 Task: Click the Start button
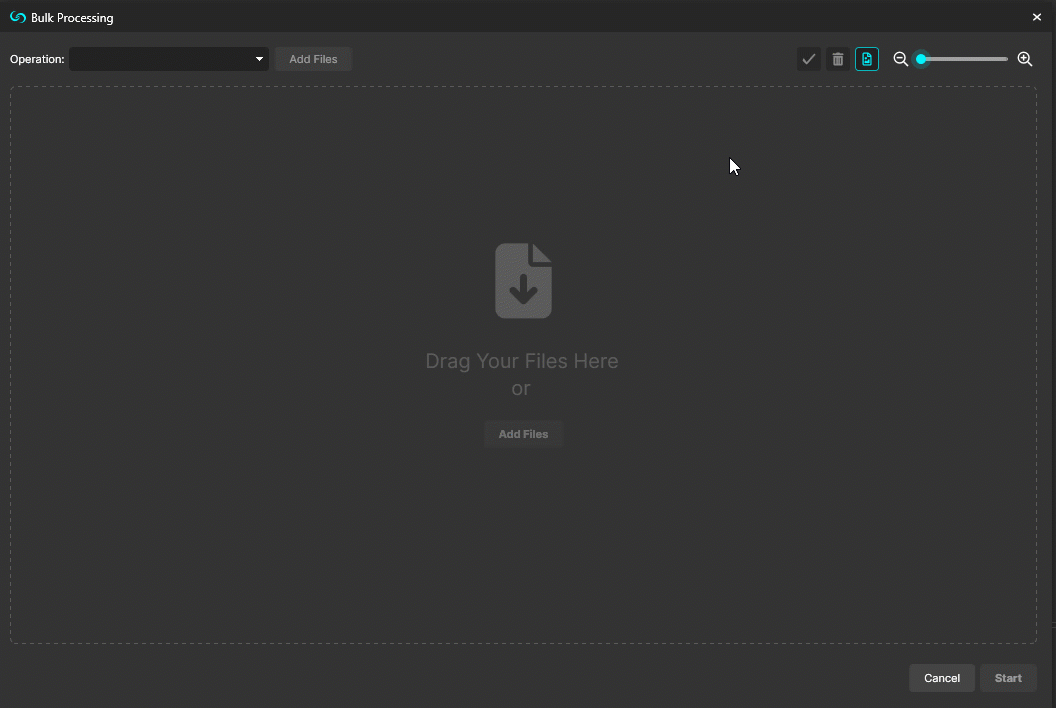(x=1008, y=678)
